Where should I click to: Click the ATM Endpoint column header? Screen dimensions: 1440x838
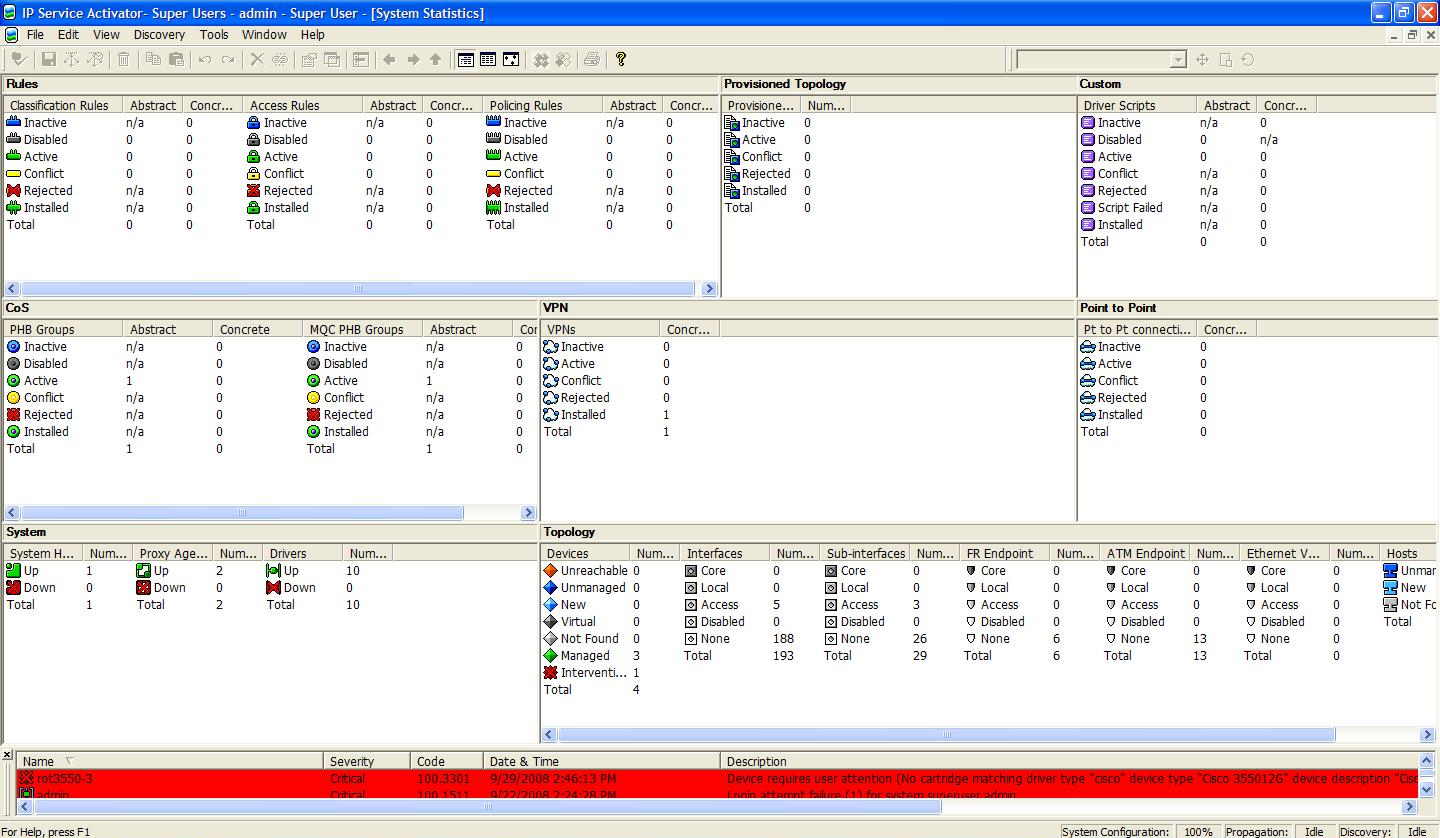tap(1146, 553)
